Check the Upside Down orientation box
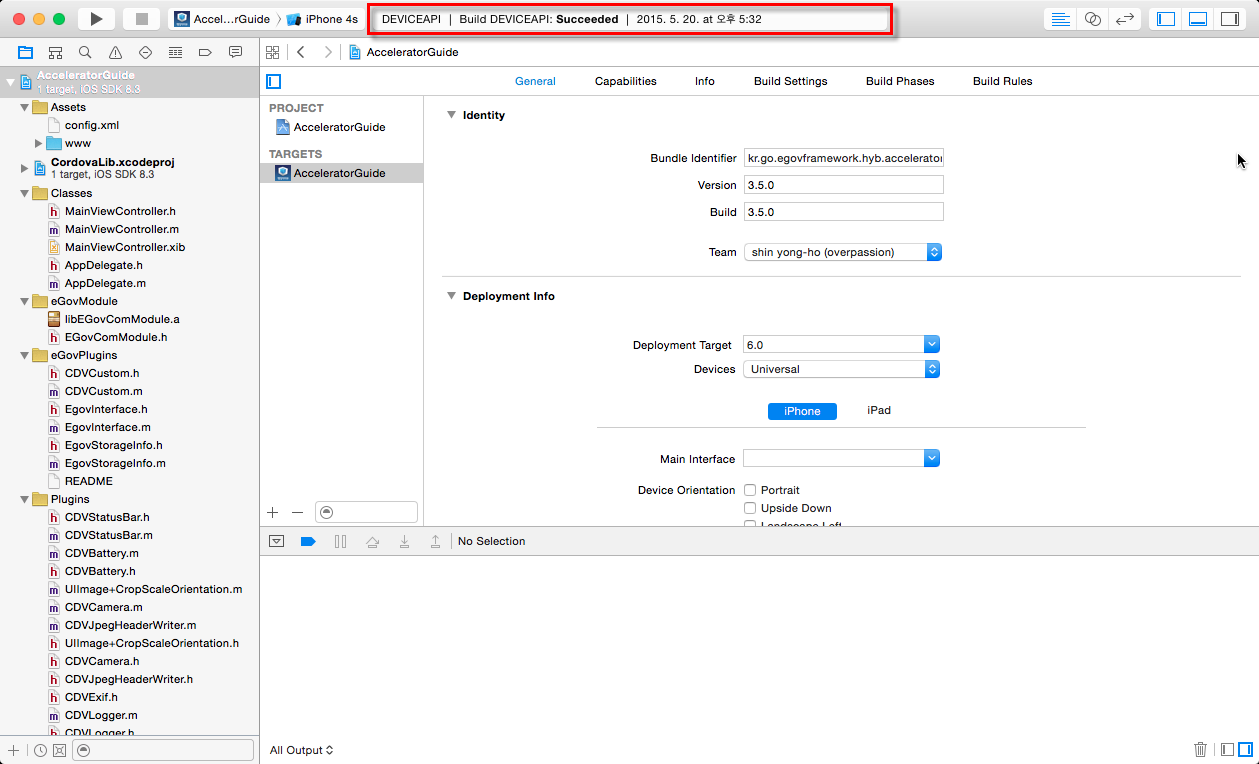This screenshot has width=1259, height=764. click(750, 508)
